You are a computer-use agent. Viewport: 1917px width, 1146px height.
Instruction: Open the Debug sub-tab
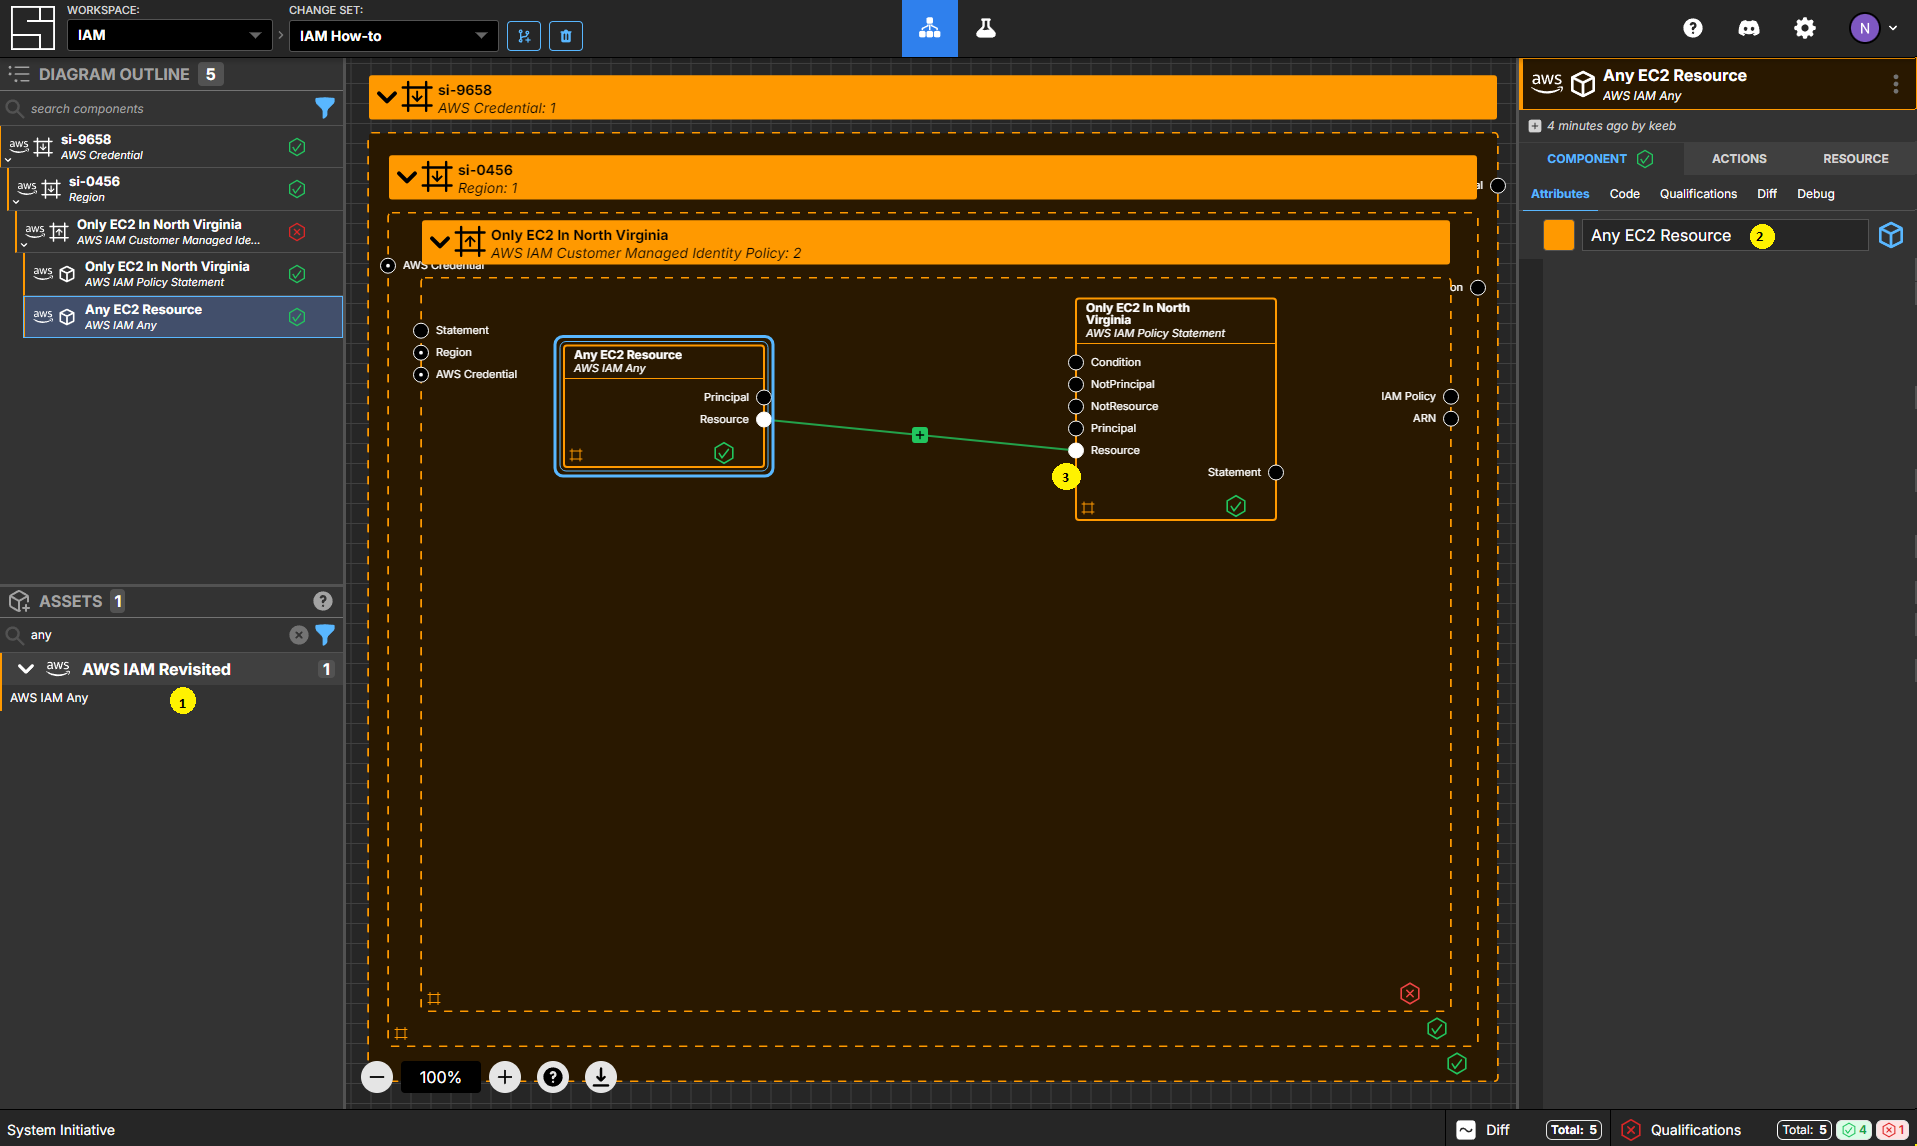tap(1816, 194)
